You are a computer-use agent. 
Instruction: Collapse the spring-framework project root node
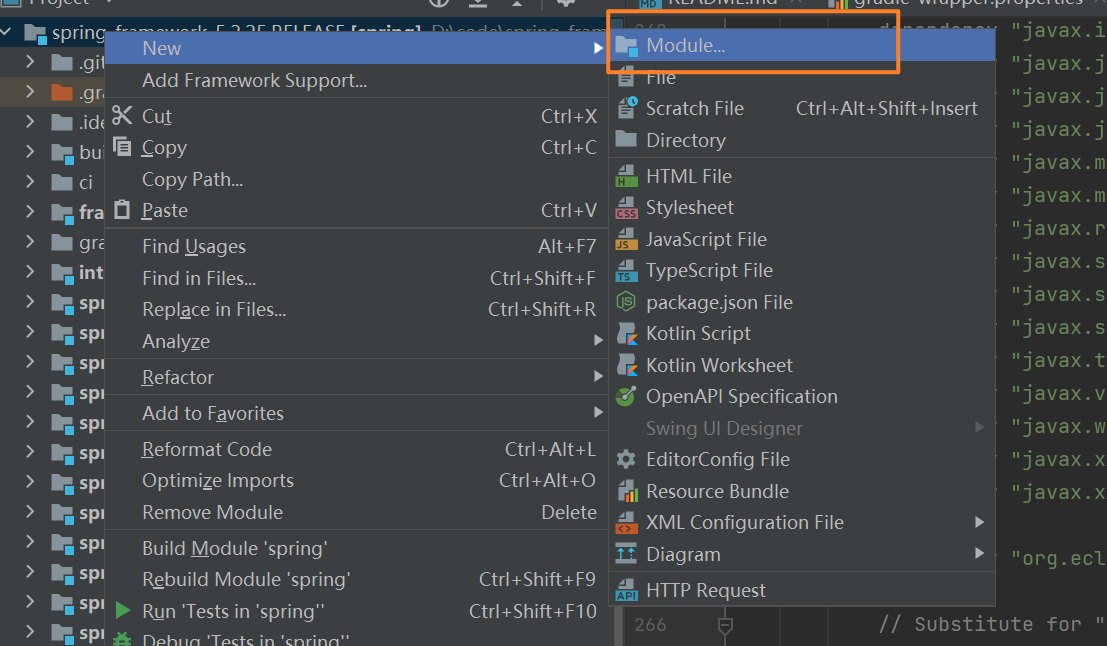click(x=8, y=33)
